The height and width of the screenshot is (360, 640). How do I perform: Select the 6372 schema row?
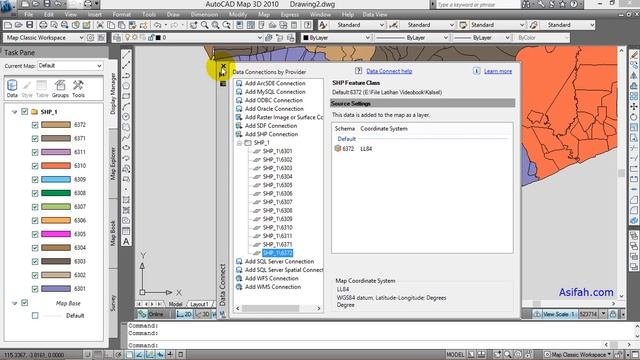coord(422,149)
